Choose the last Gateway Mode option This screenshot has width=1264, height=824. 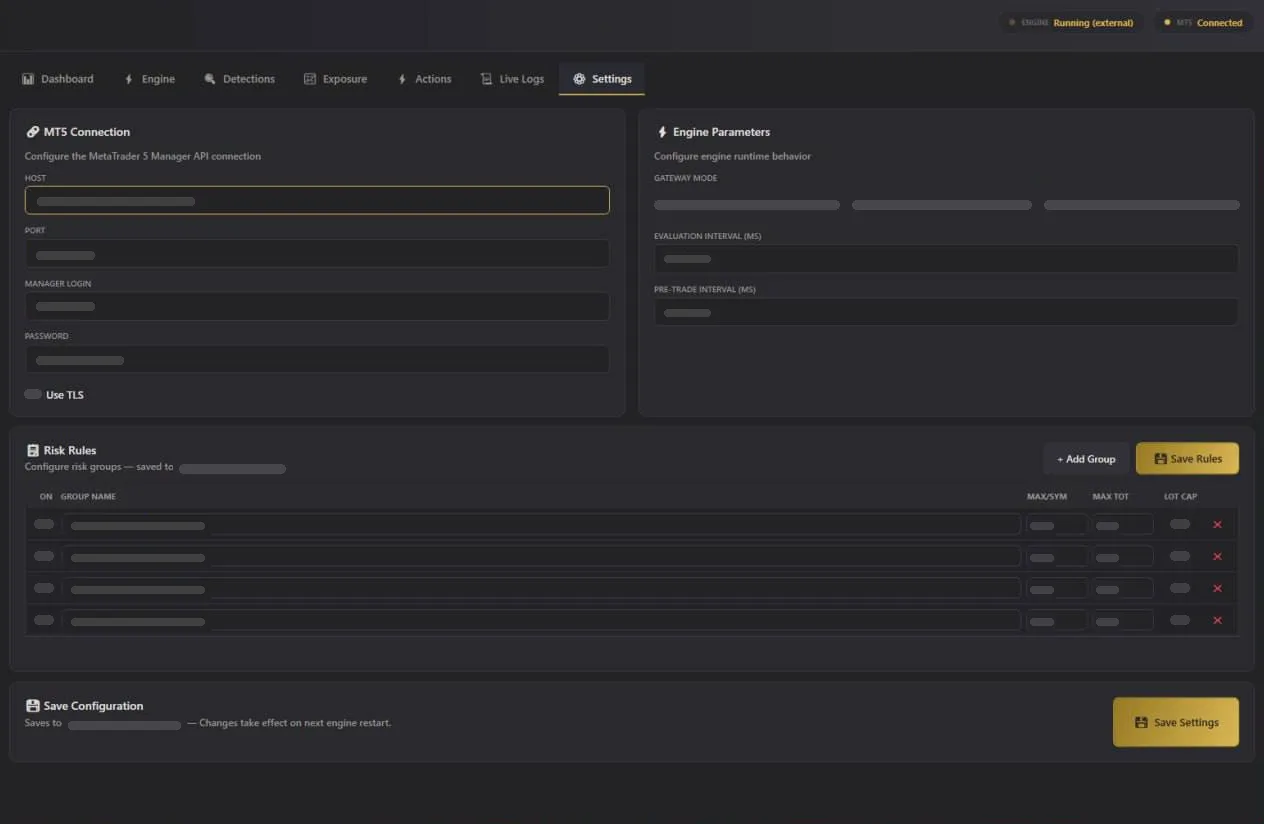coord(1142,205)
